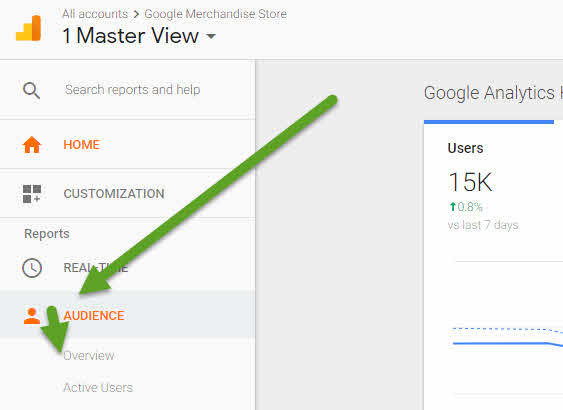Click the 0.8% change indicator

pyautogui.click(x=466, y=207)
